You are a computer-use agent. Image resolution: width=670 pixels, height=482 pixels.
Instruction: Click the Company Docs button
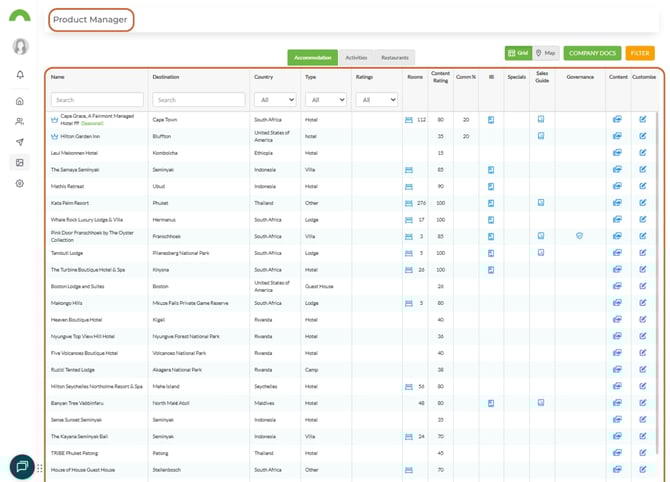pyautogui.click(x=592, y=52)
